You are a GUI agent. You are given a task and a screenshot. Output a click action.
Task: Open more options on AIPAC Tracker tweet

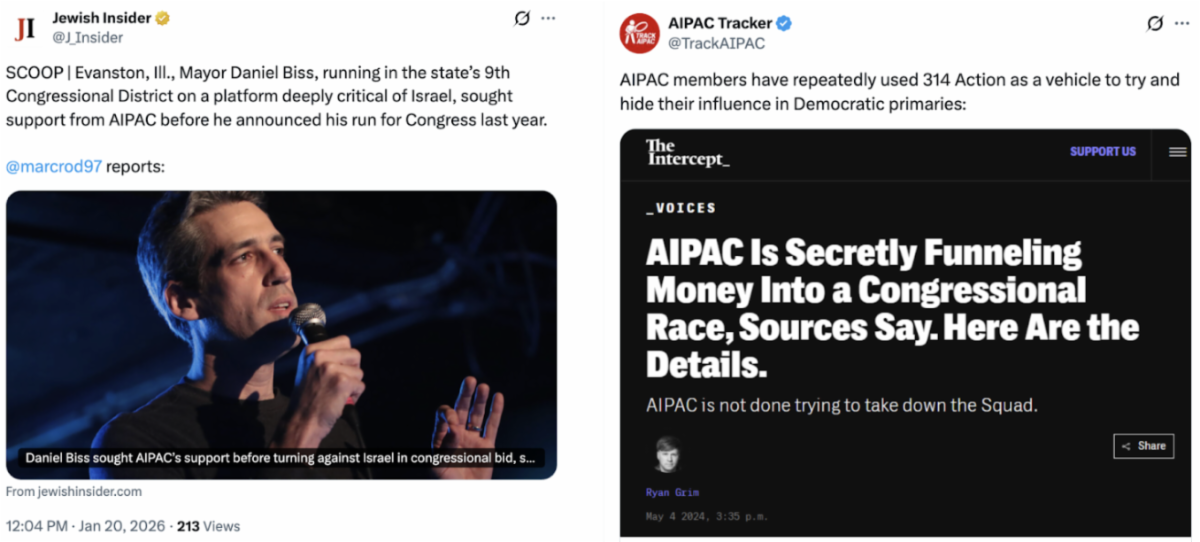coord(1182,23)
